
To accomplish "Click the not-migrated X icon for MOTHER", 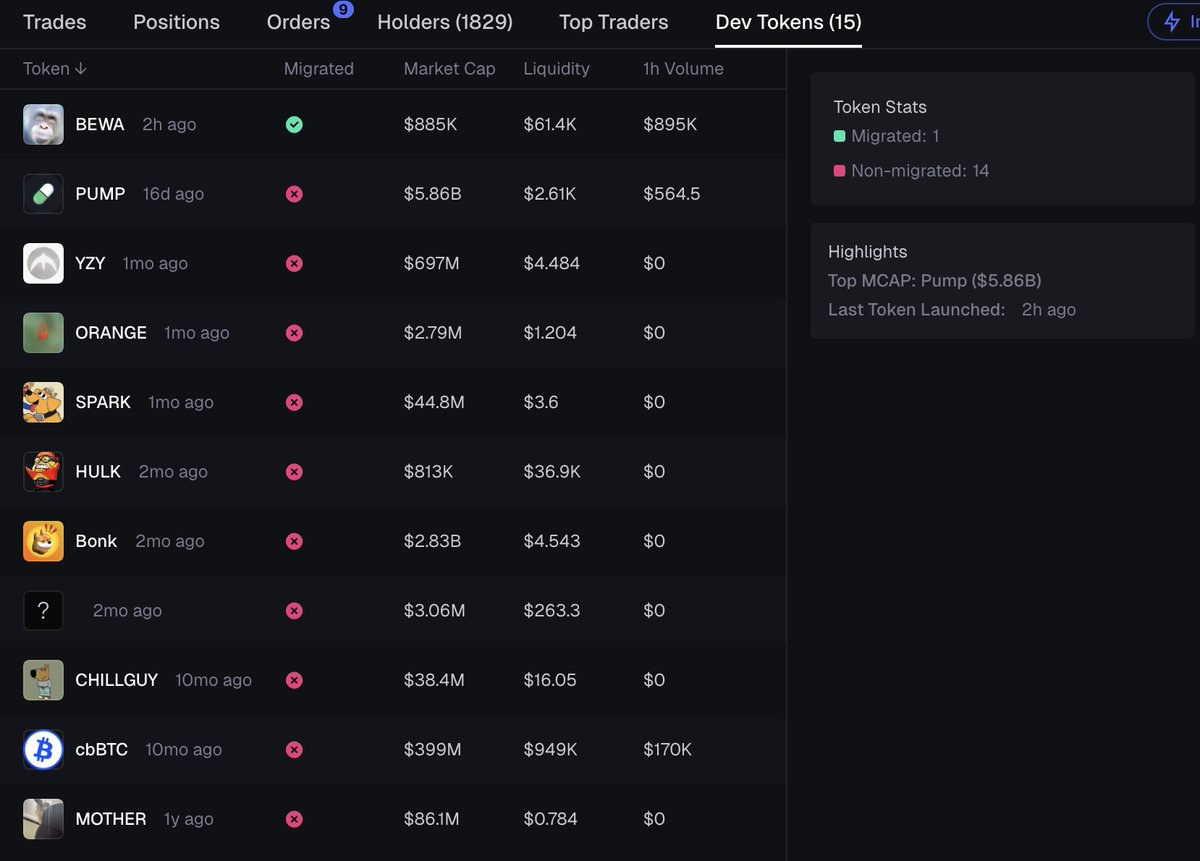I will coord(294,820).
